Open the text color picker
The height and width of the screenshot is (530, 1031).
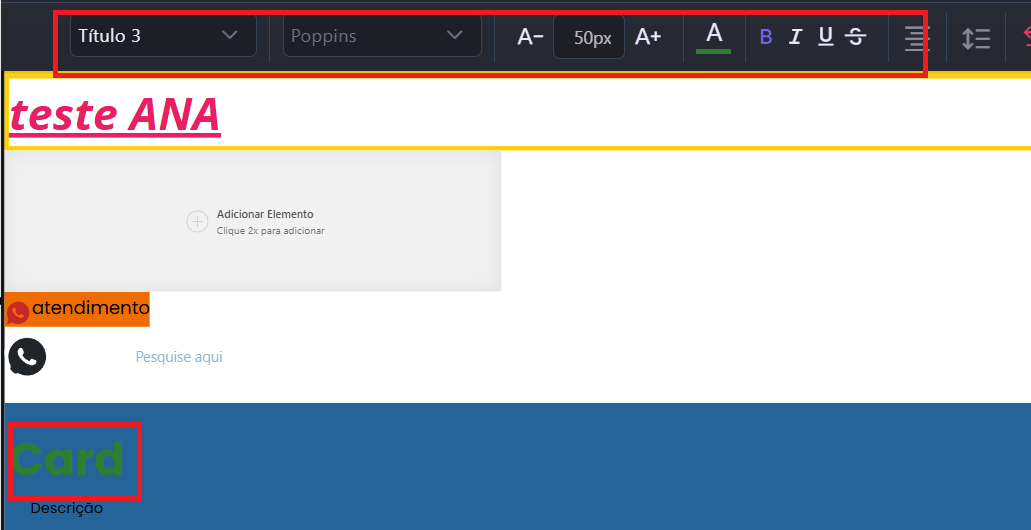pos(714,36)
